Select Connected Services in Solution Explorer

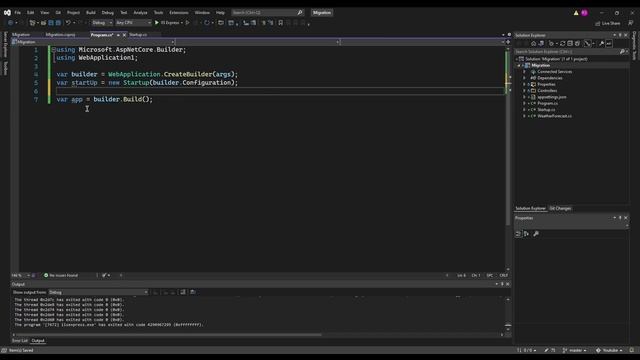coord(555,72)
